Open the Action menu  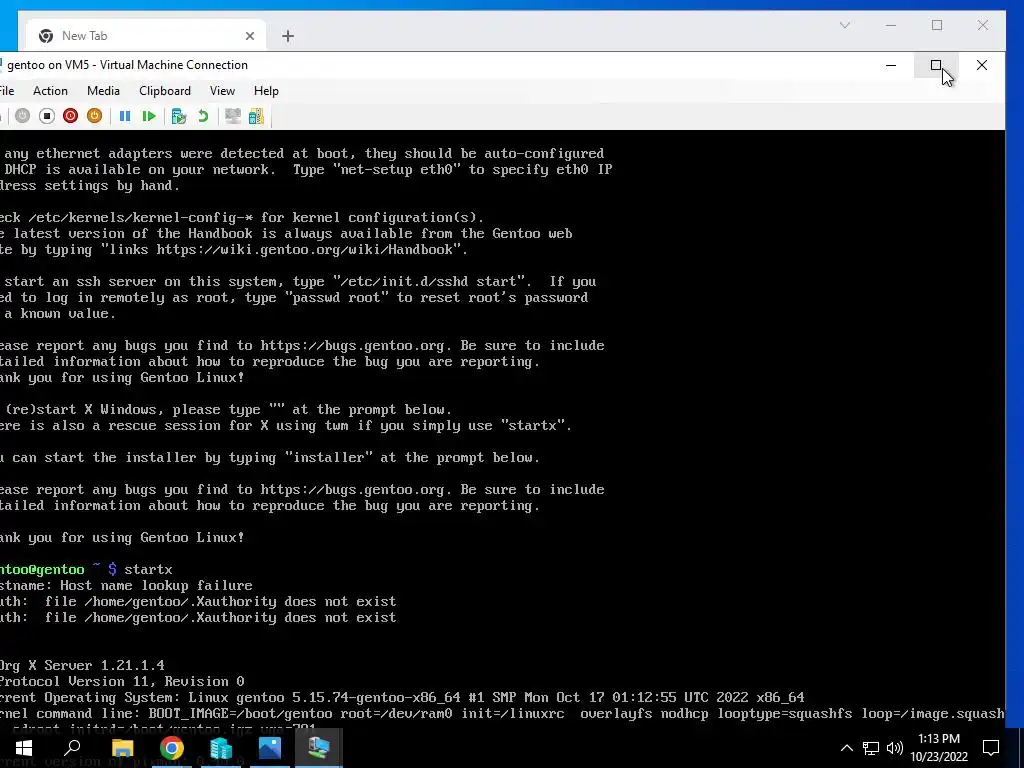(x=50, y=91)
